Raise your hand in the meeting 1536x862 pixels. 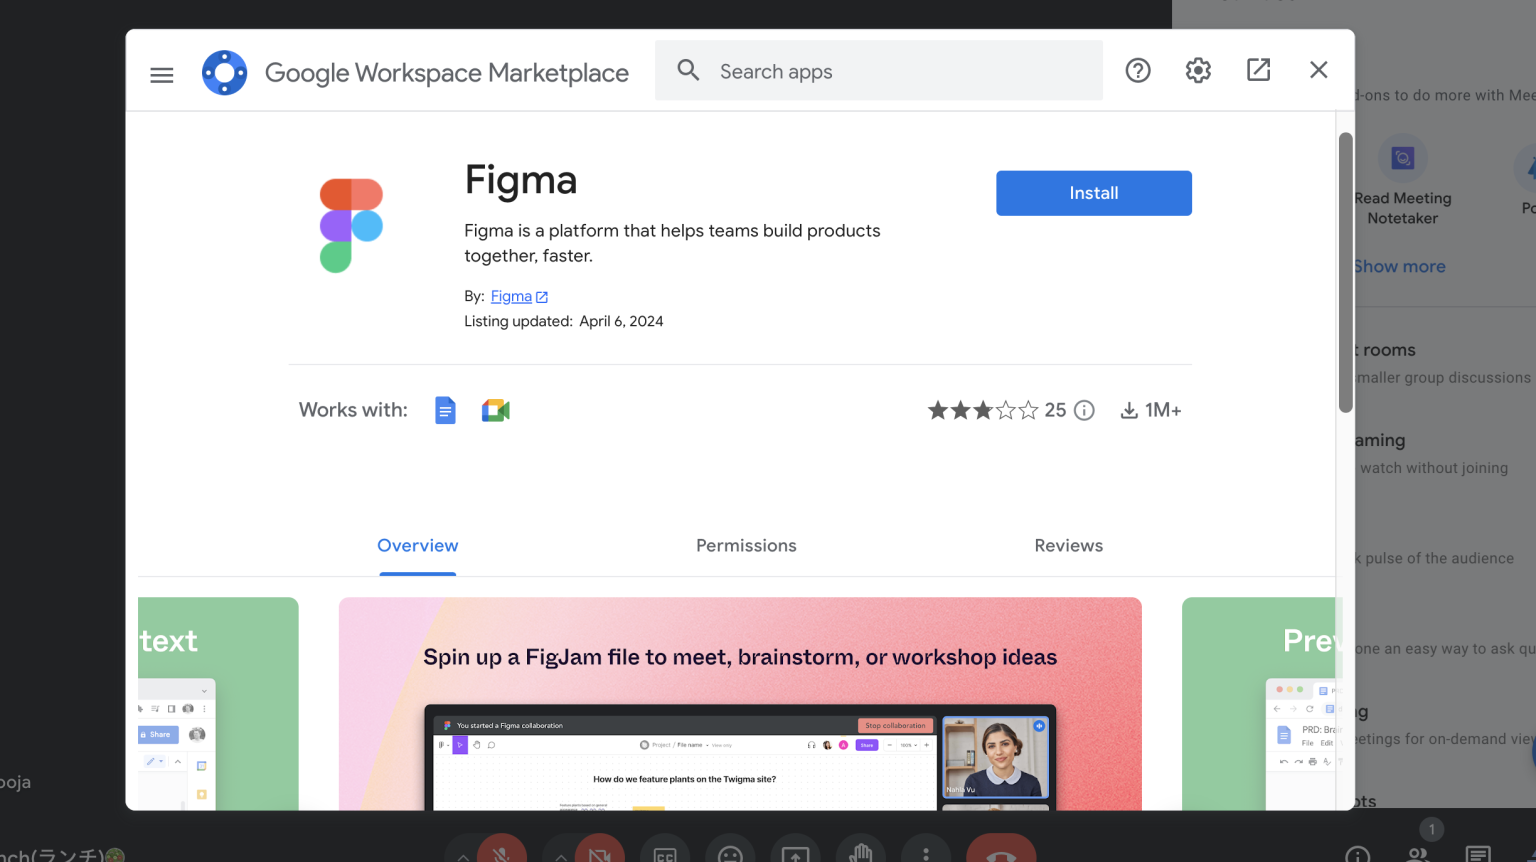[x=861, y=852]
